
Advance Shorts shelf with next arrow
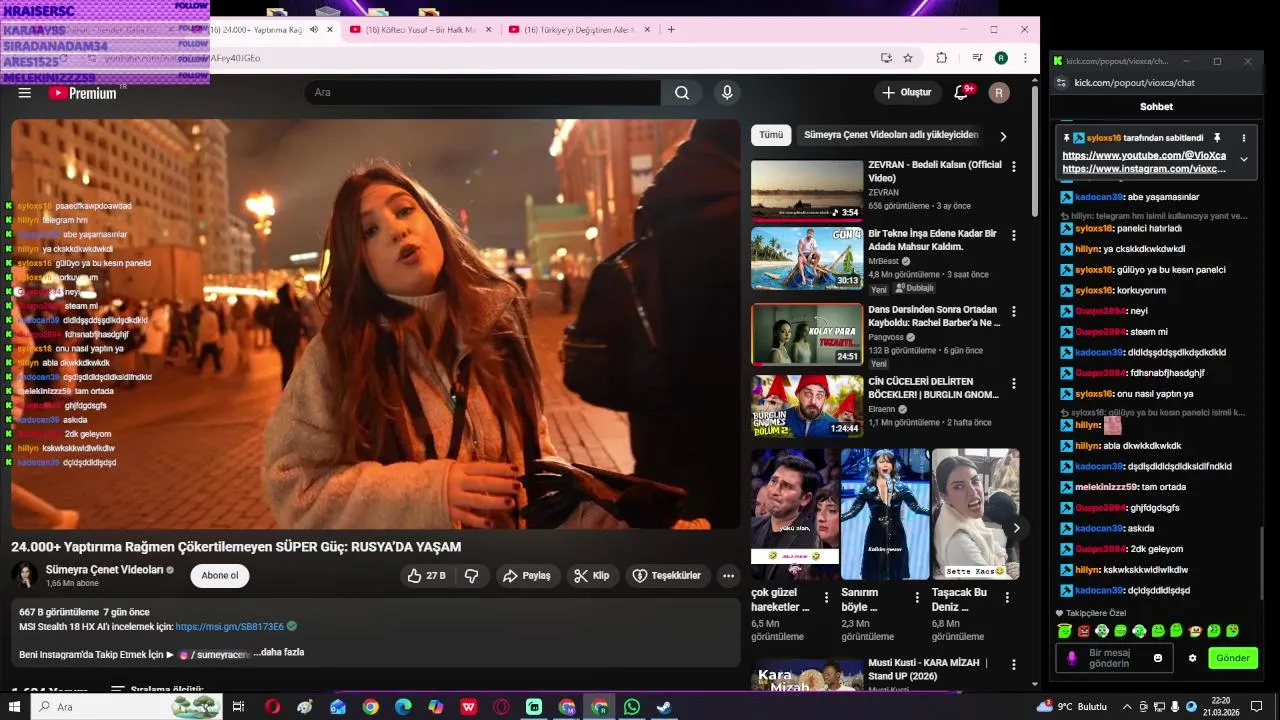tap(1016, 528)
